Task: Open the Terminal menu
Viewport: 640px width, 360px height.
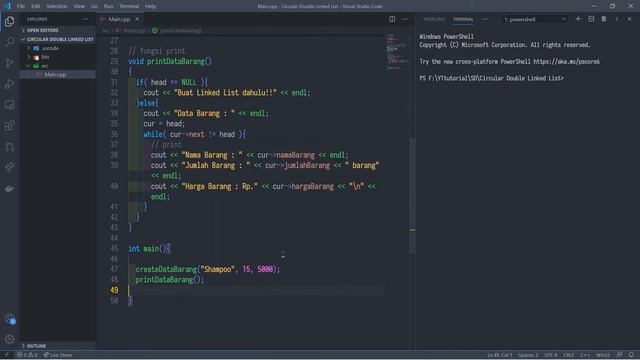Action: [129, 6]
